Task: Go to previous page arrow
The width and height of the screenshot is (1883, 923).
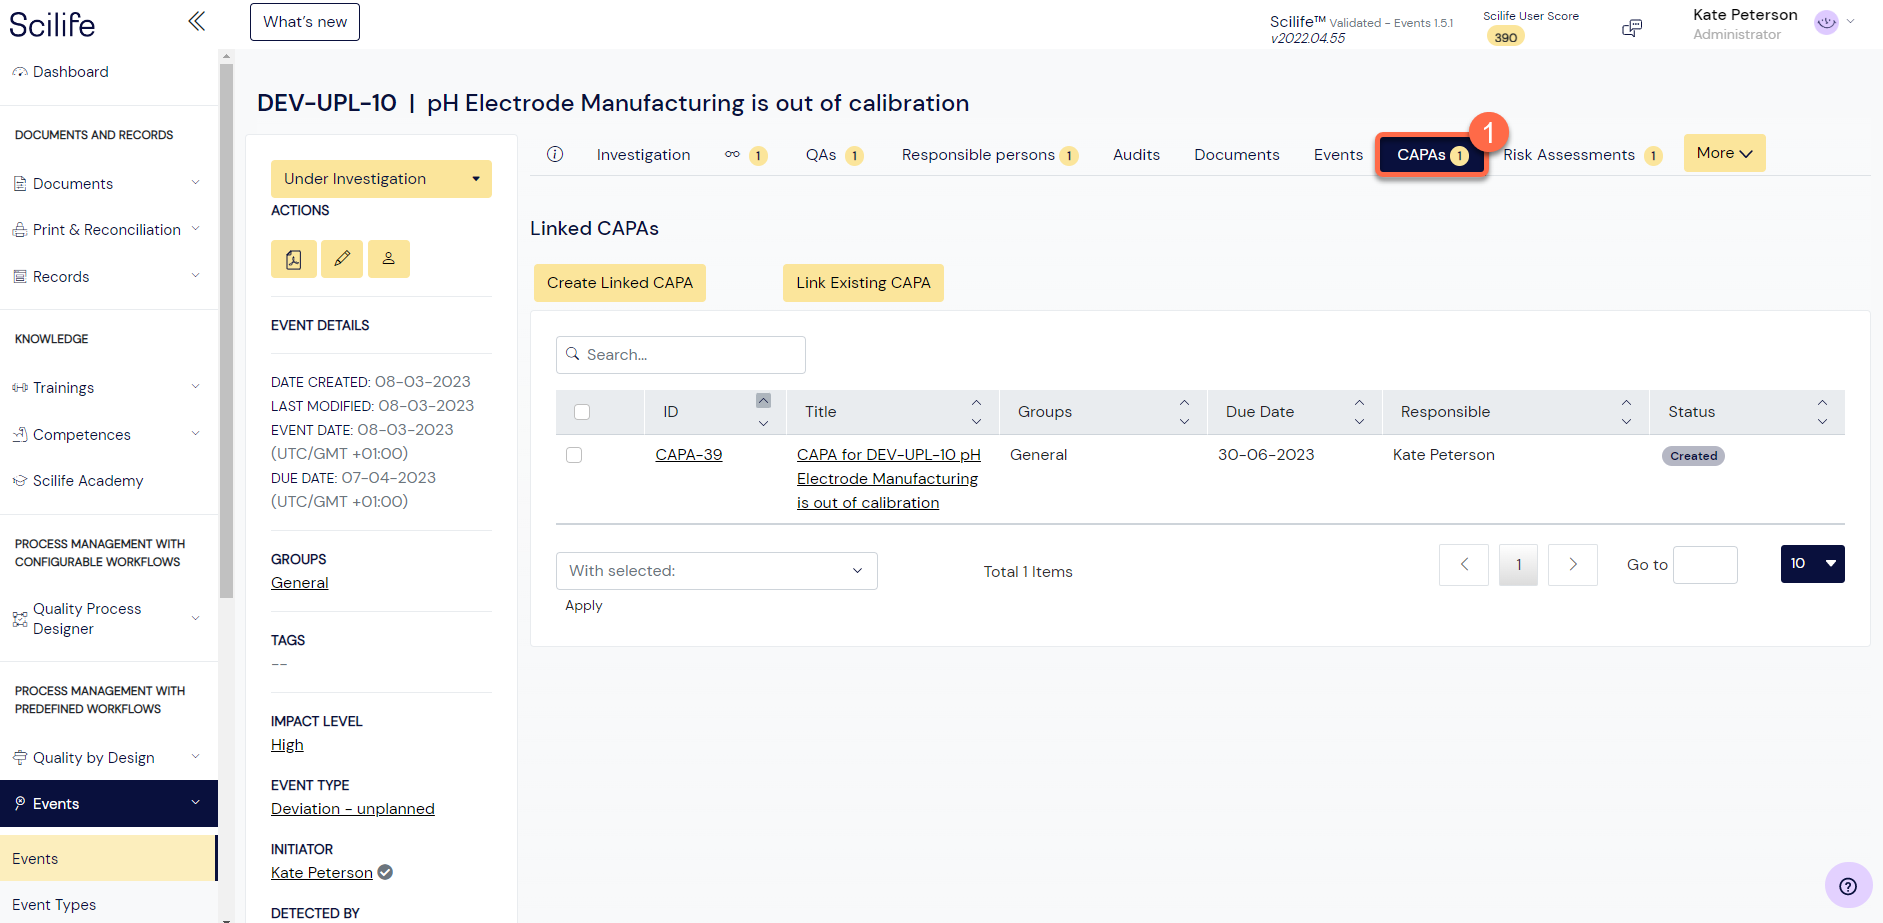Action: (1464, 565)
